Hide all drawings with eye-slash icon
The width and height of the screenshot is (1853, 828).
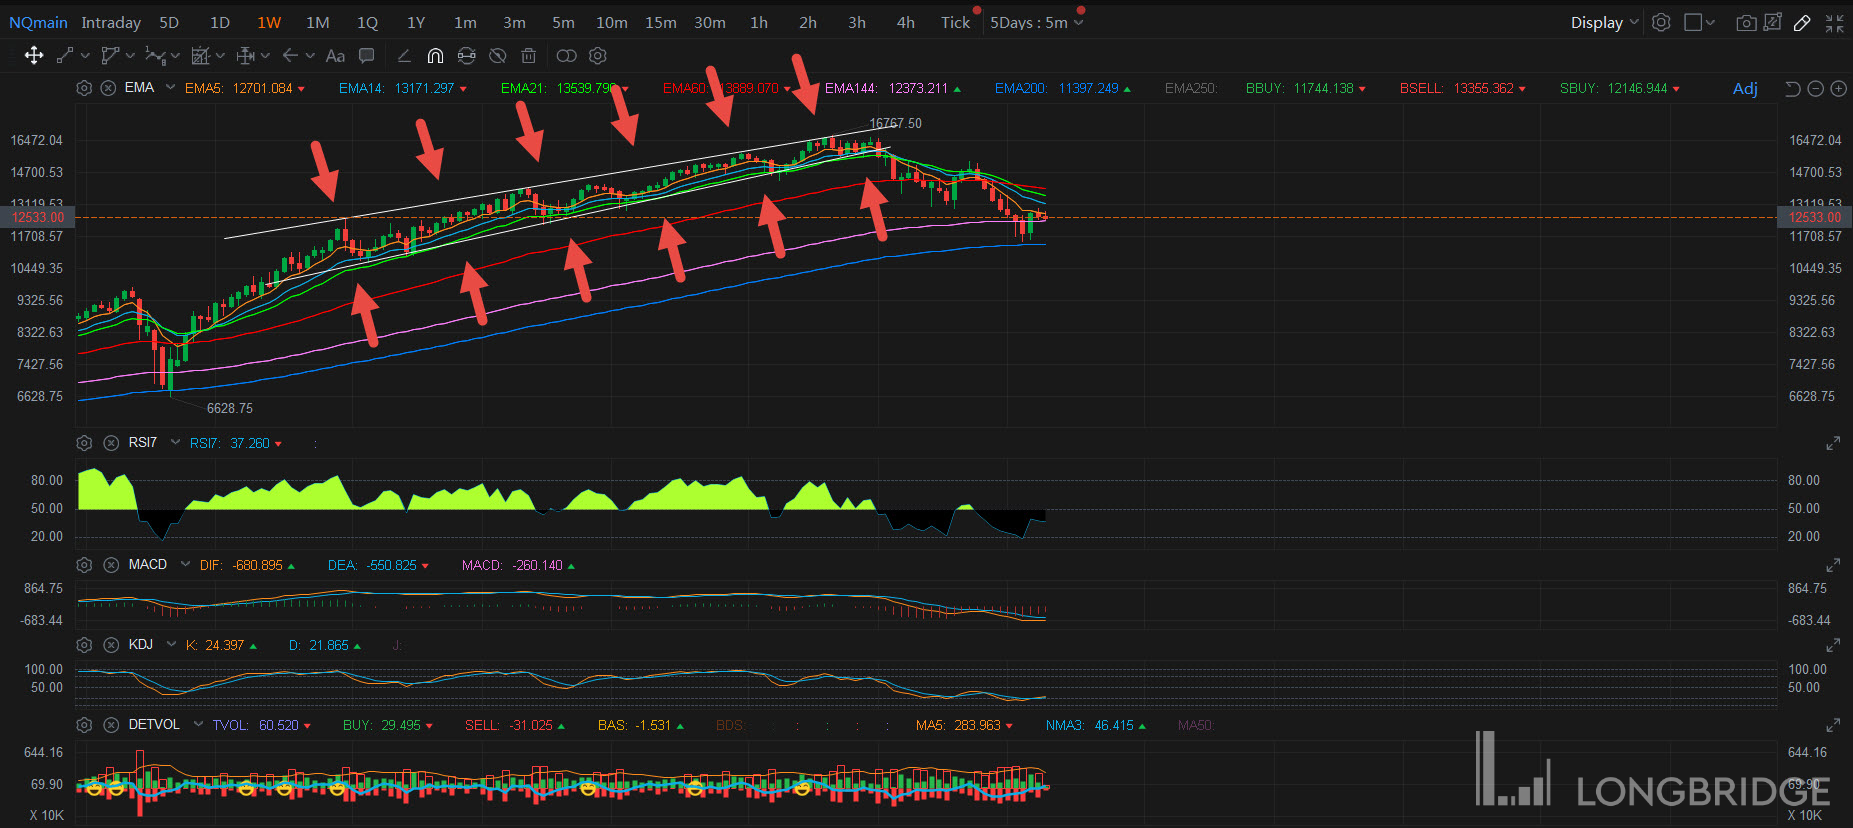(x=497, y=56)
